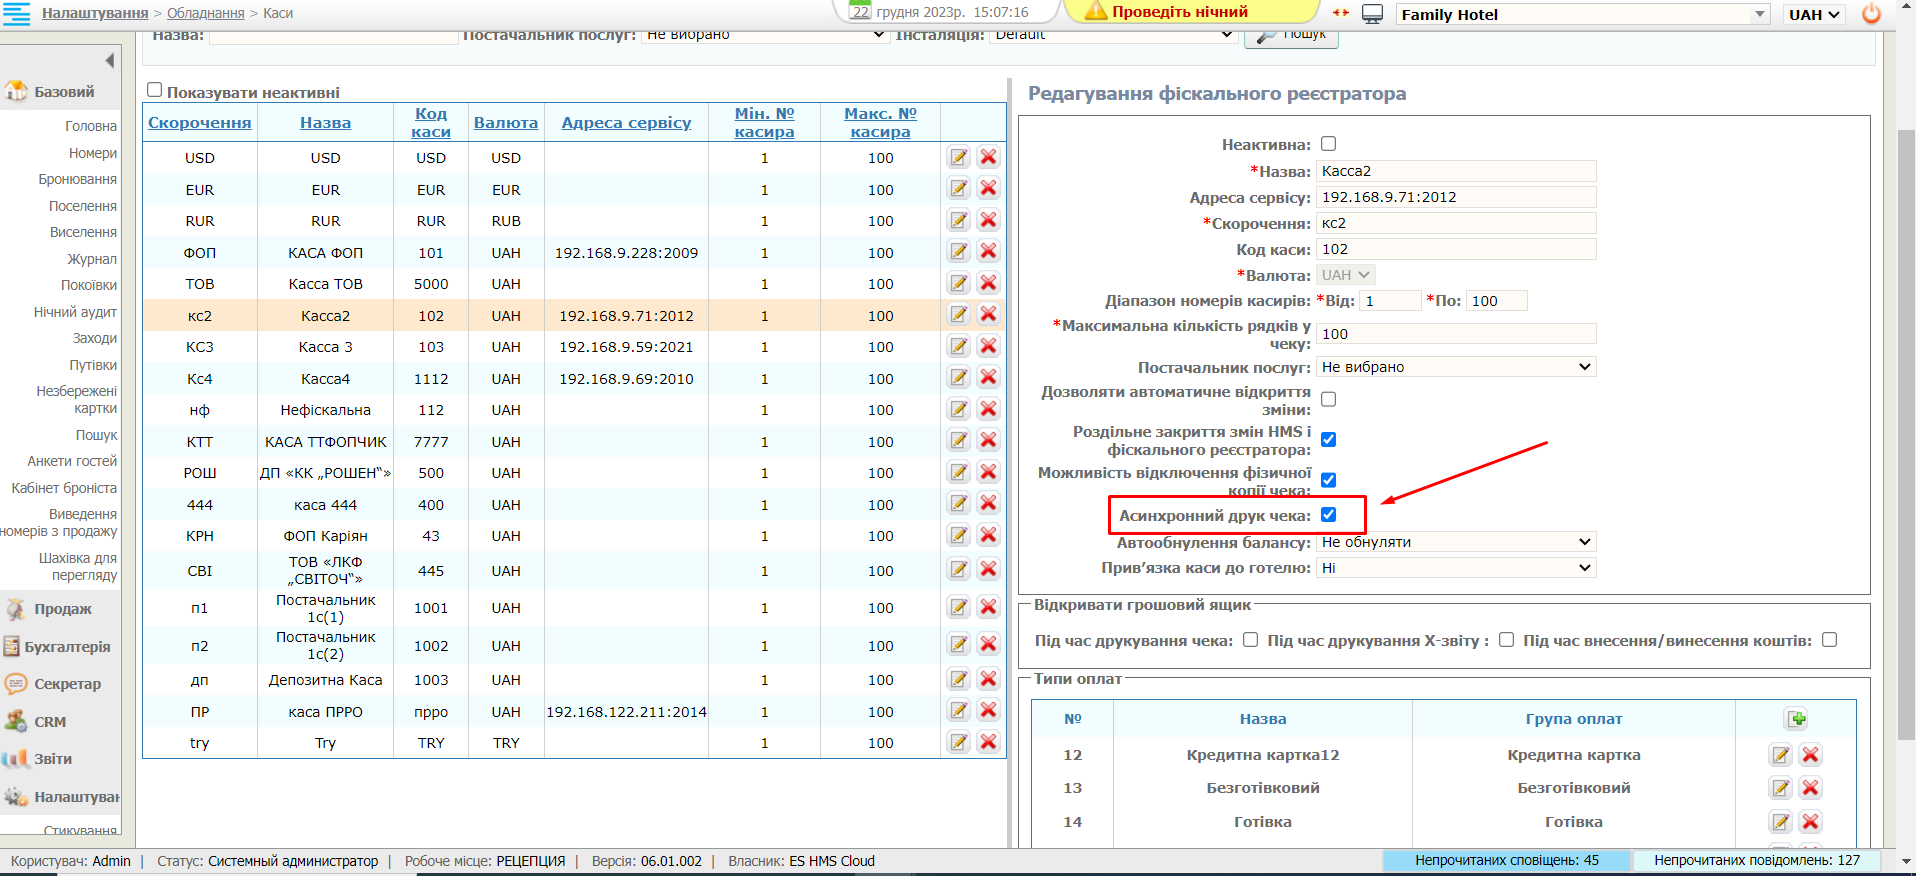
Task: Delete the Кредитна картка12 payment type
Action: tap(1810, 755)
